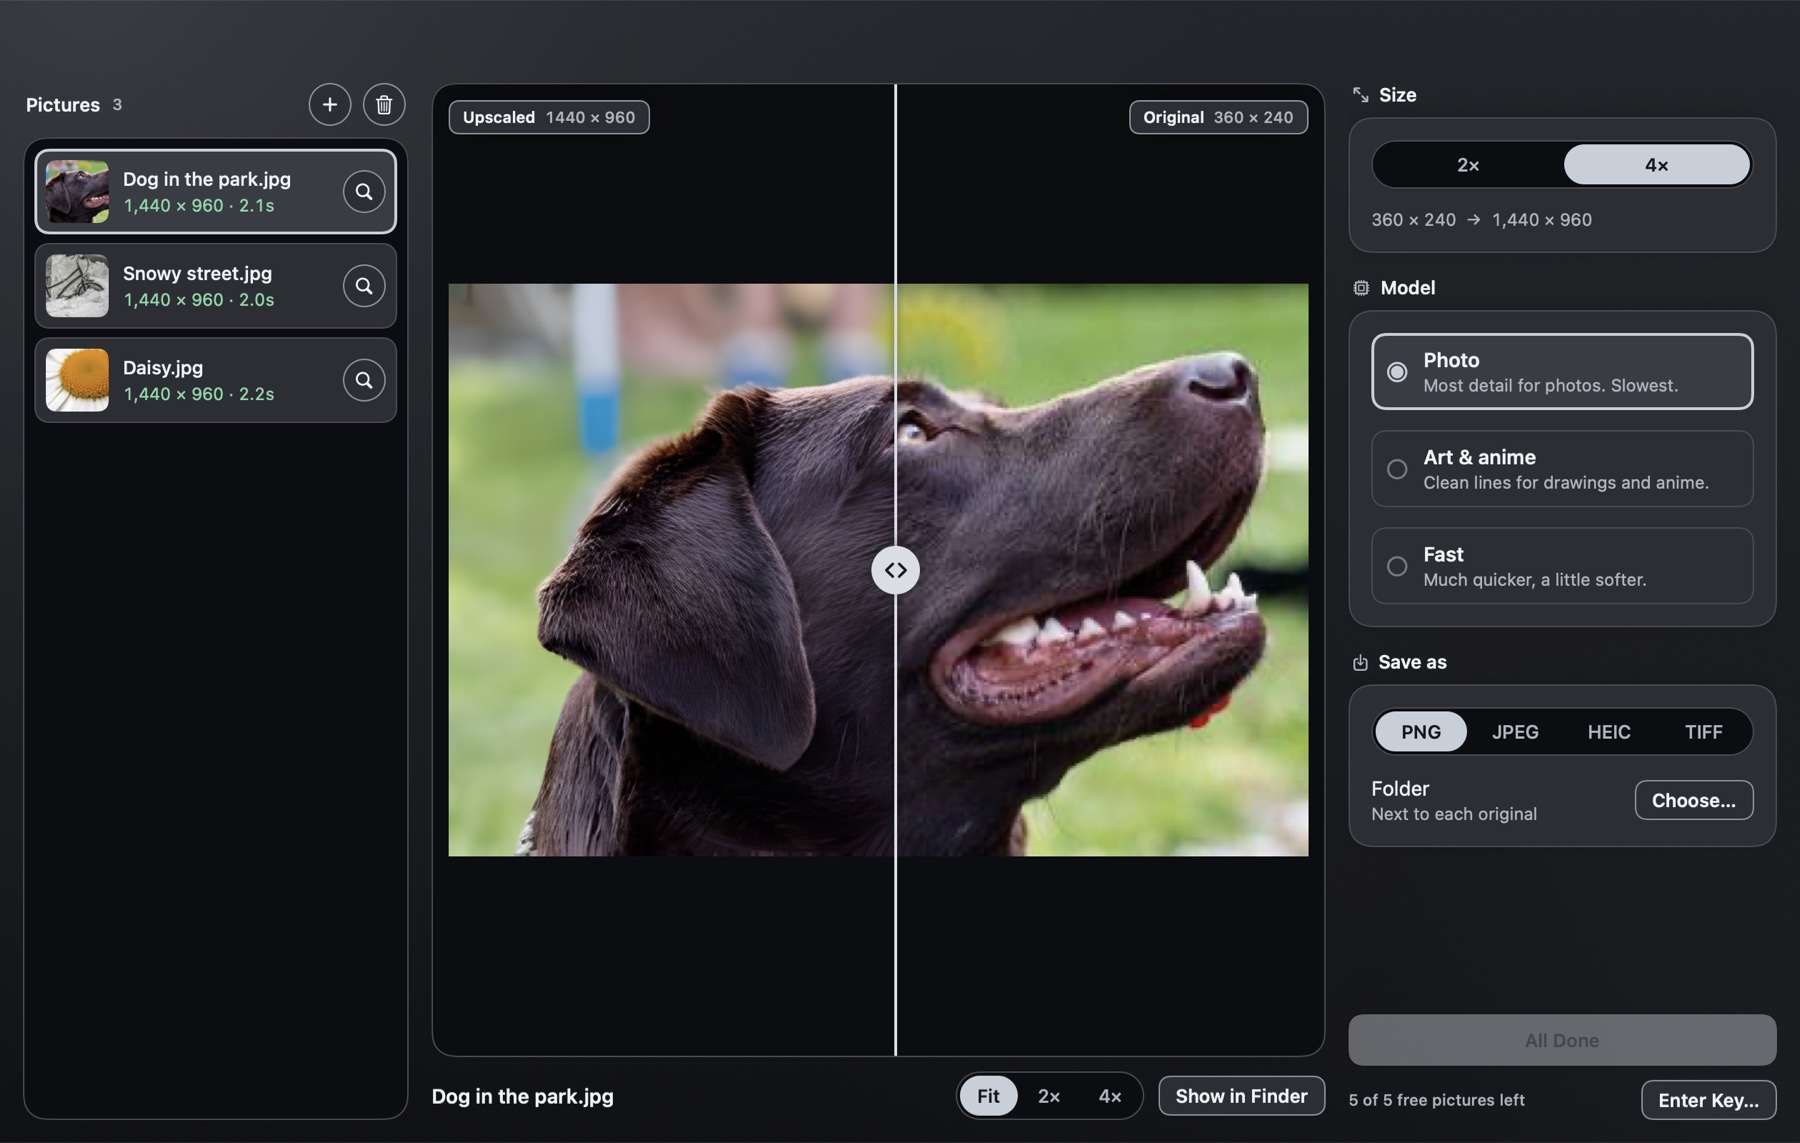1800x1143 pixels.
Task: Set preview zoom to Fit
Action: tap(988, 1096)
